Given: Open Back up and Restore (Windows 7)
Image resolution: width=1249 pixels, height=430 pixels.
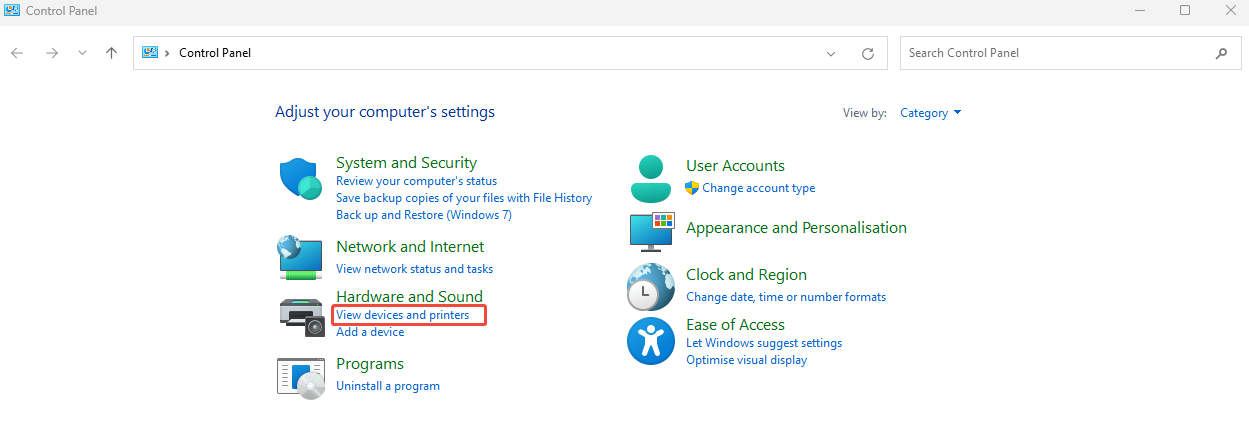Looking at the screenshot, I should coord(423,215).
